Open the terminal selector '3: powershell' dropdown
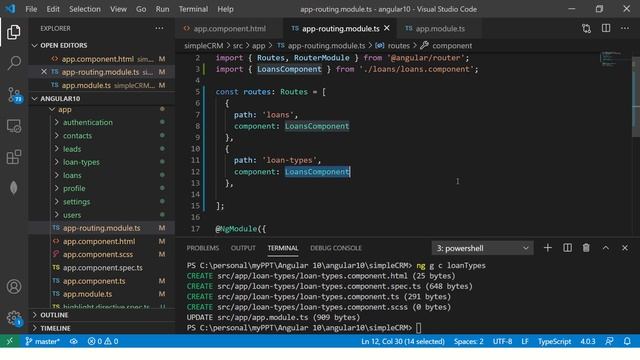Screen dimensions: 640x360 tap(482, 248)
